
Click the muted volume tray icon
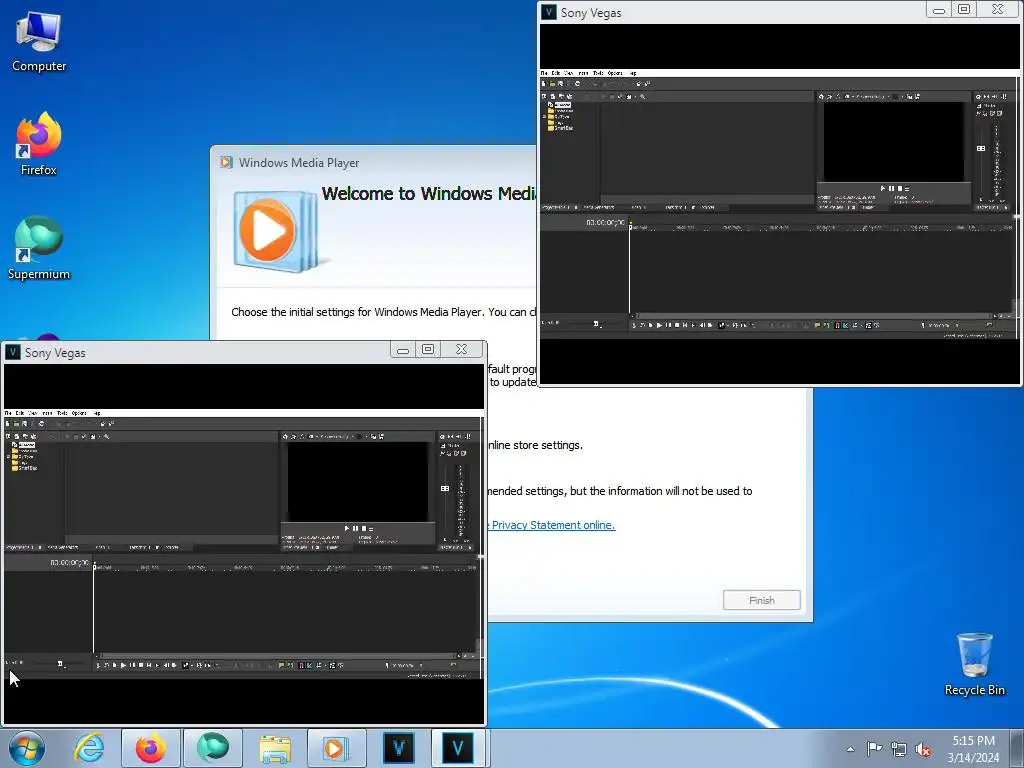click(x=923, y=749)
